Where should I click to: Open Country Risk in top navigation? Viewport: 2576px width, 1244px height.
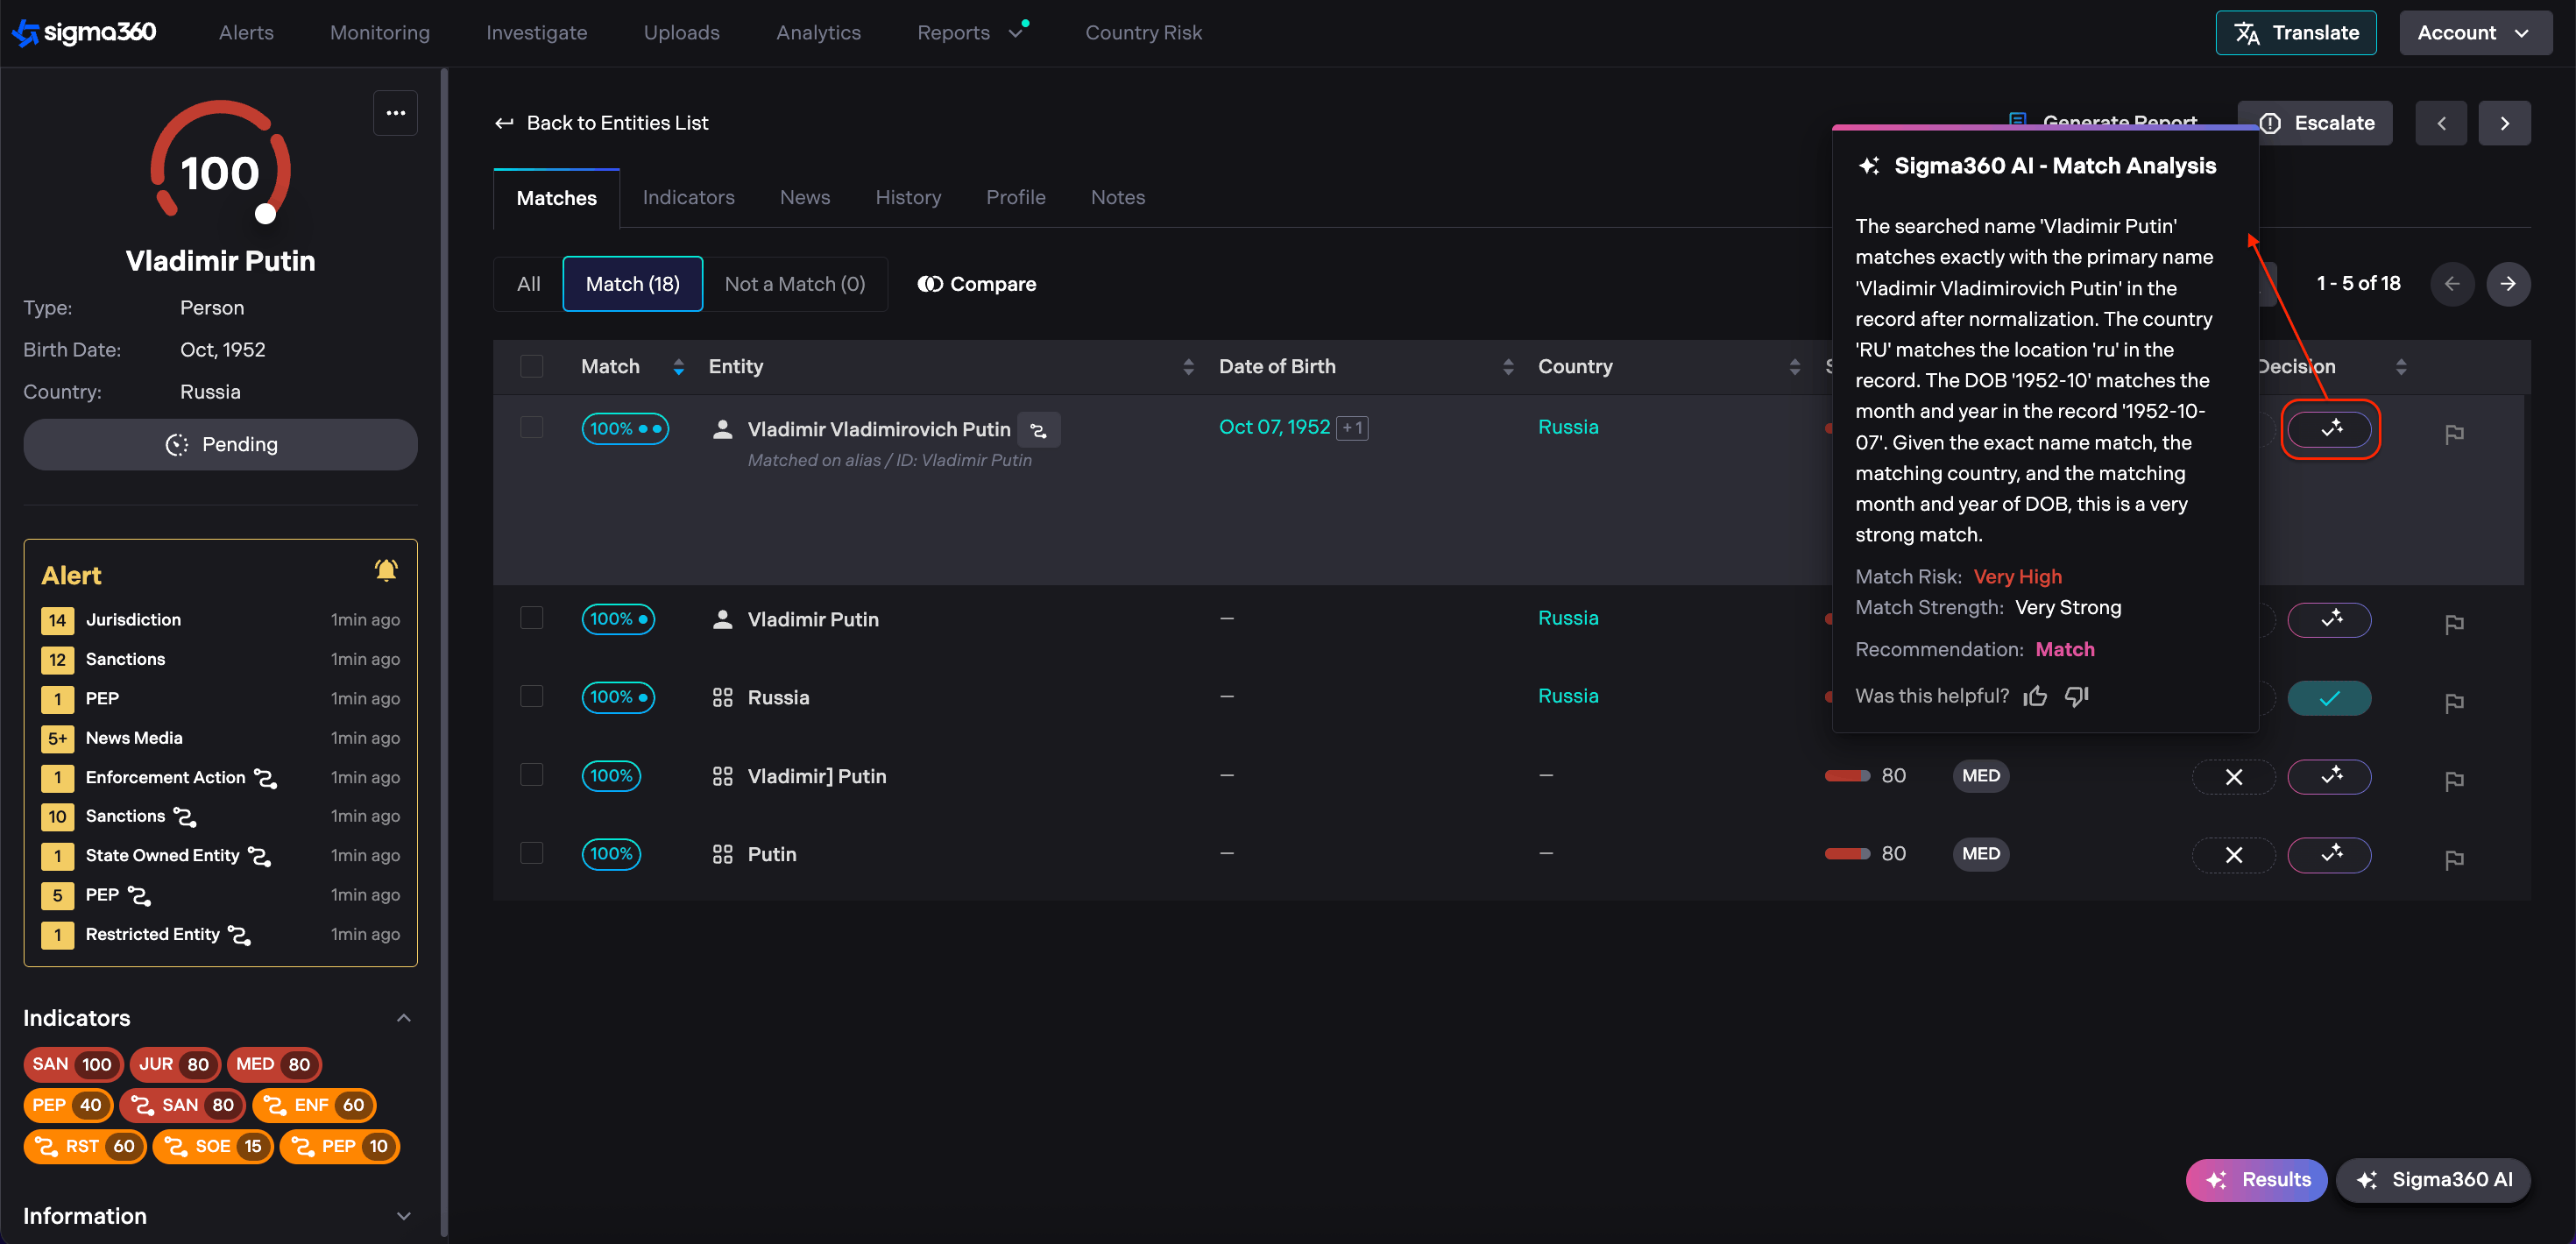coord(1143,33)
